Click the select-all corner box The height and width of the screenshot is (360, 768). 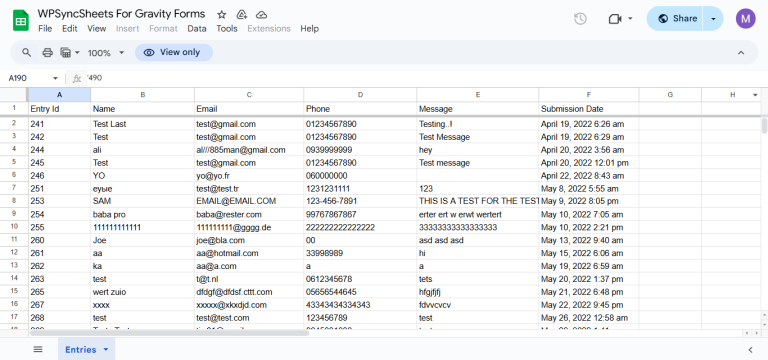click(x=14, y=95)
